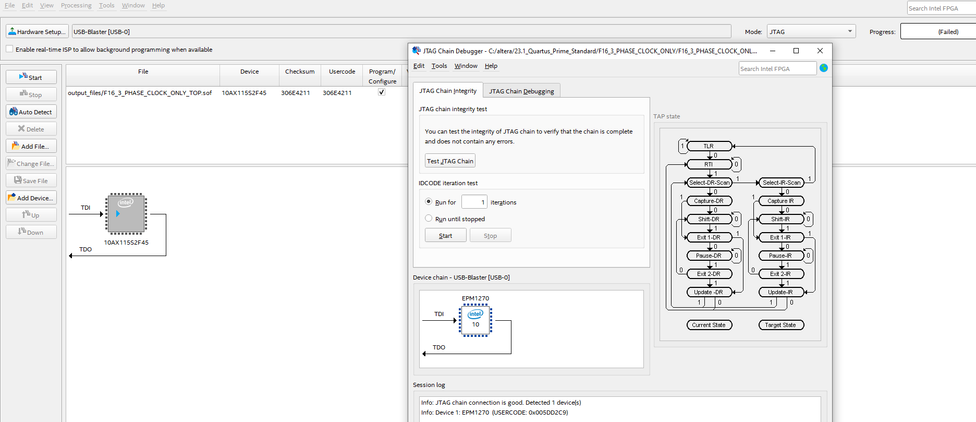Enable real-time ISP background programming checkbox
Image resolution: width=976 pixels, height=422 pixels.
[x=10, y=49]
